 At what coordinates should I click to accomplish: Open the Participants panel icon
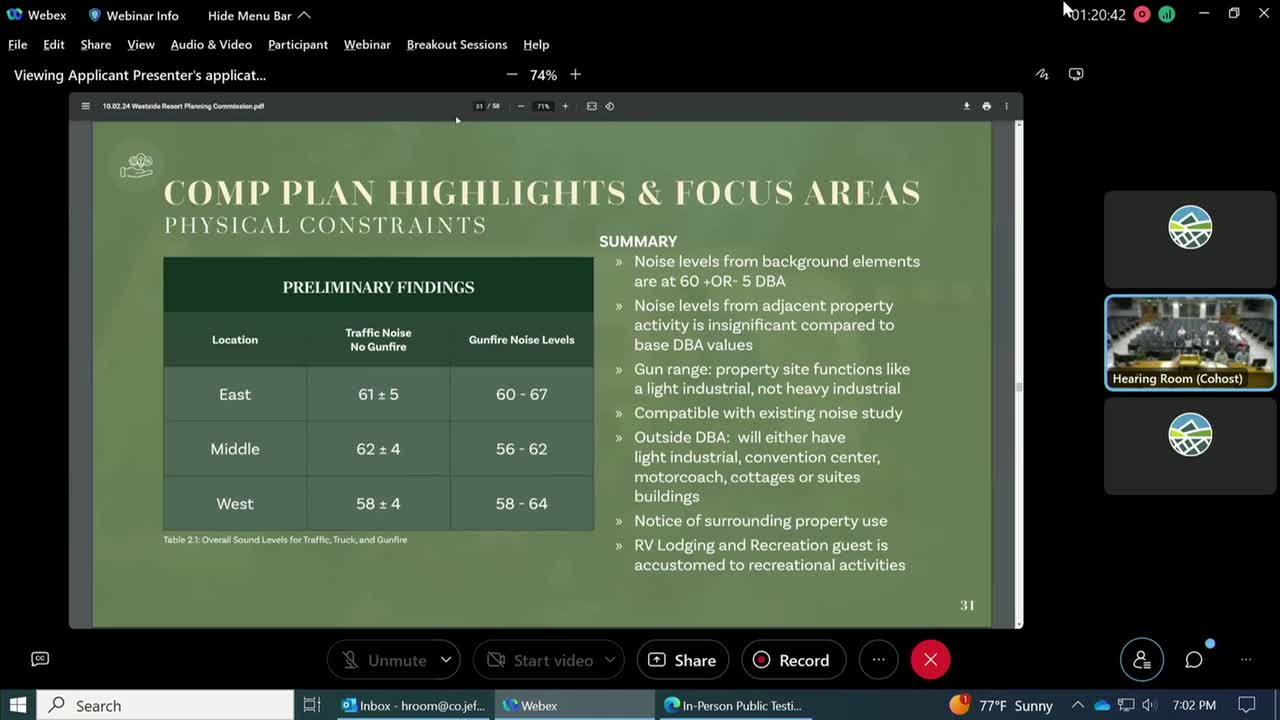coord(1141,660)
